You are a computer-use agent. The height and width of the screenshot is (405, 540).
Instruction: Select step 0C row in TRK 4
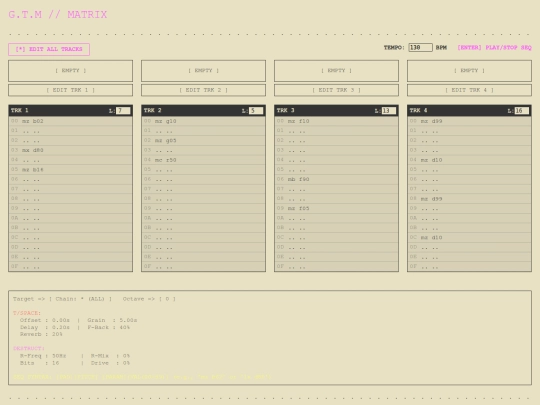click(x=469, y=238)
